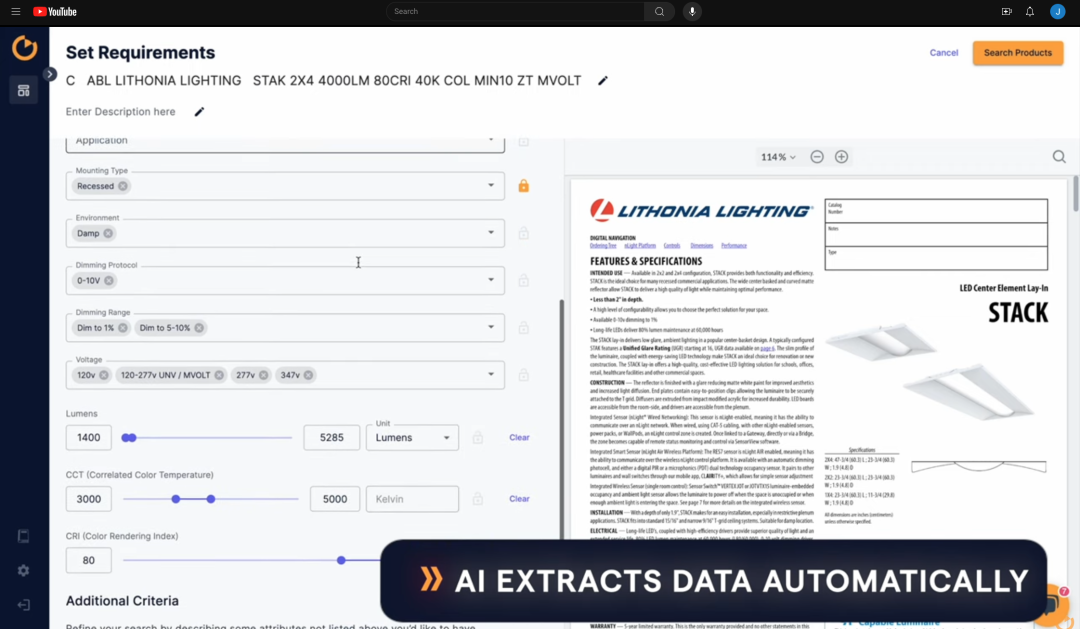Jump to Controls in the spec sheet
The height and width of the screenshot is (629, 1080).
click(672, 246)
